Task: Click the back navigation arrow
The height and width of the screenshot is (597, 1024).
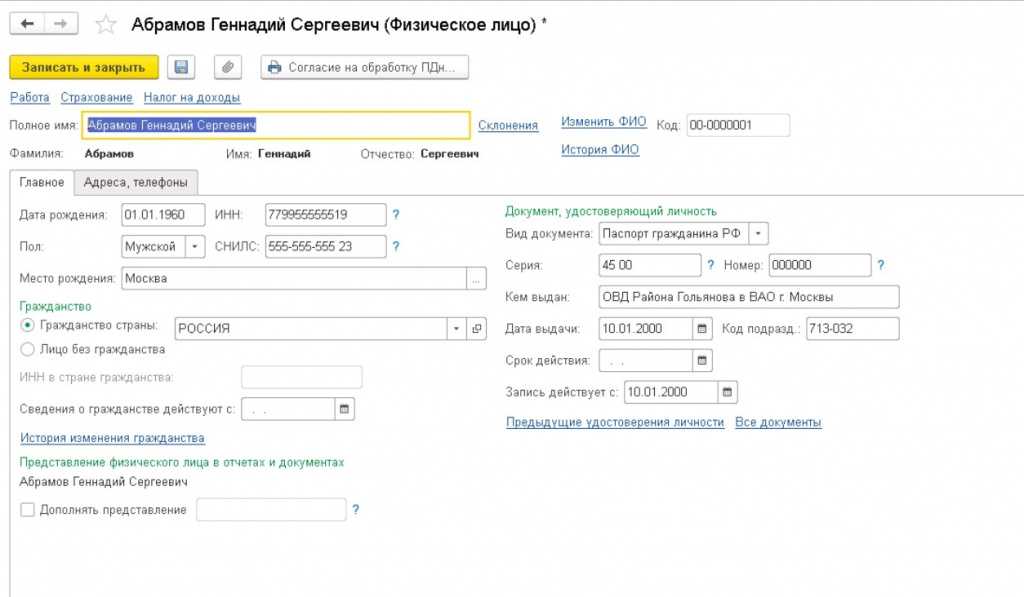Action: 26,23
